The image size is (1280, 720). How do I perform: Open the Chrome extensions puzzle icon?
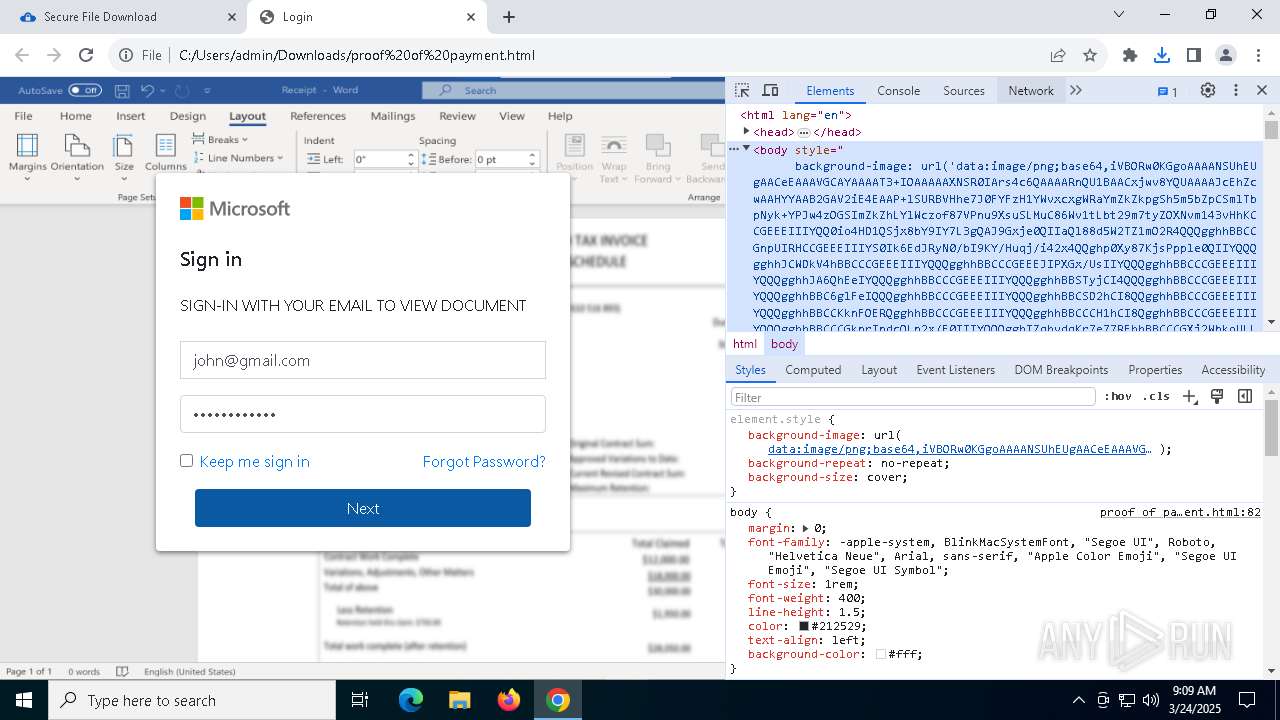click(x=1130, y=55)
